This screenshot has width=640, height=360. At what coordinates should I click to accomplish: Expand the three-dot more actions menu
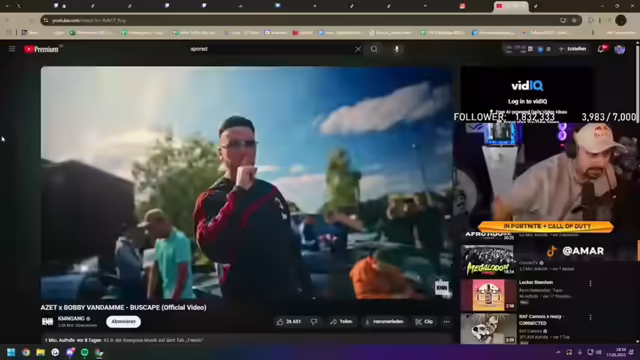[447, 322]
